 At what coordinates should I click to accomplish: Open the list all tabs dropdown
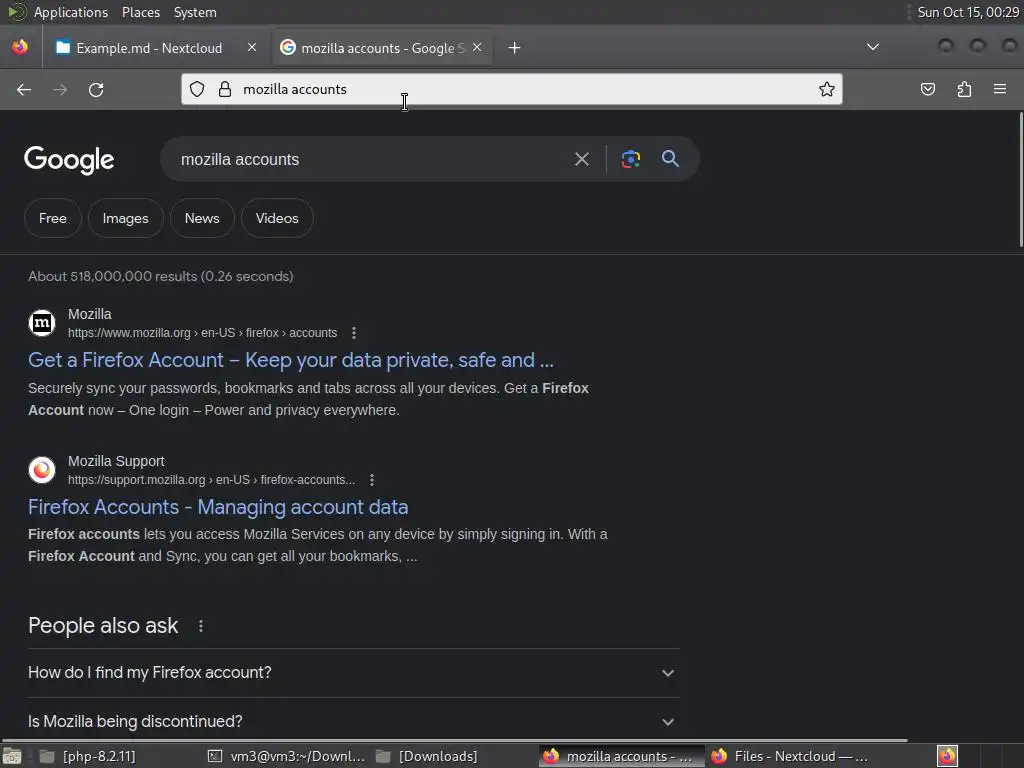coord(872,47)
